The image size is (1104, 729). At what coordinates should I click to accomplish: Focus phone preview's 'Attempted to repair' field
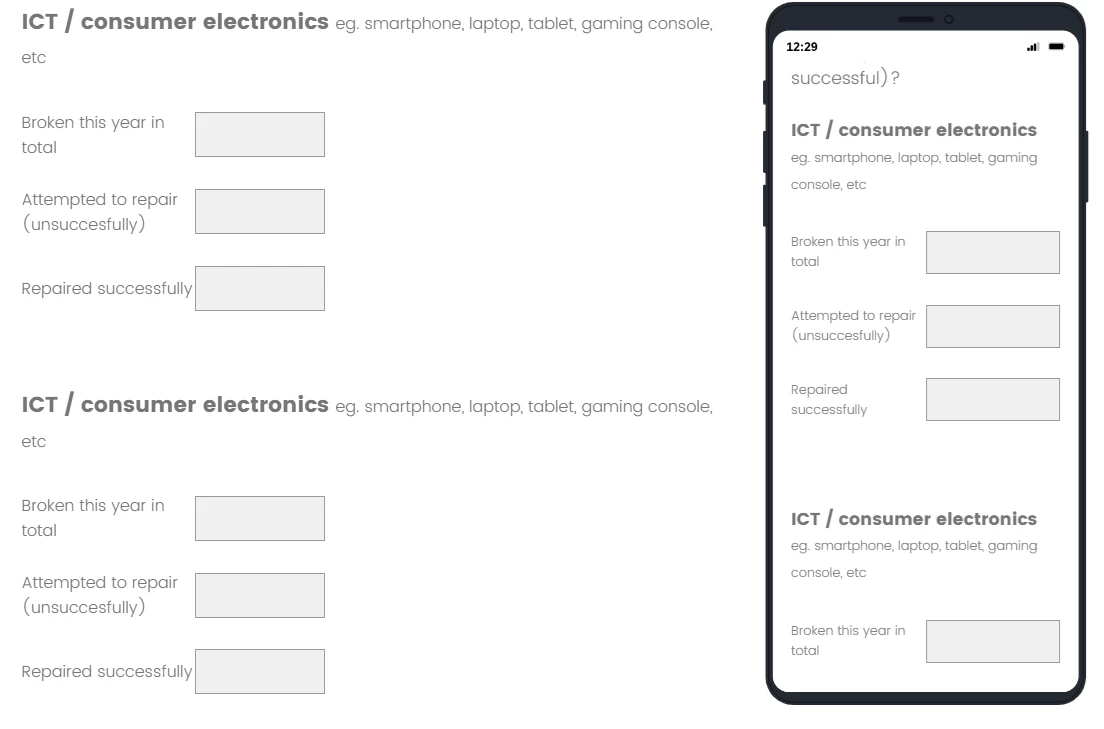point(993,326)
